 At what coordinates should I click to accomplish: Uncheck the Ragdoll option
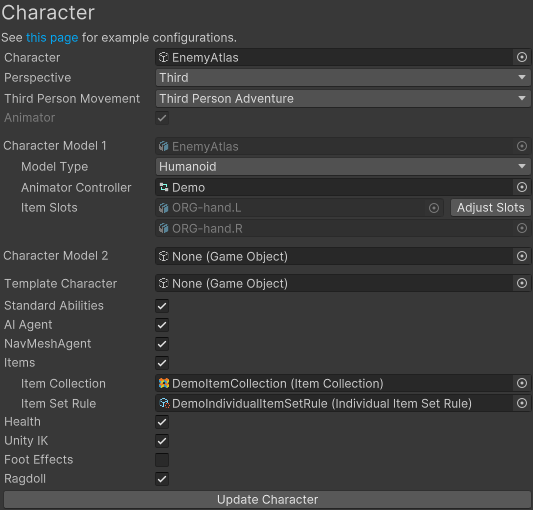click(x=162, y=479)
